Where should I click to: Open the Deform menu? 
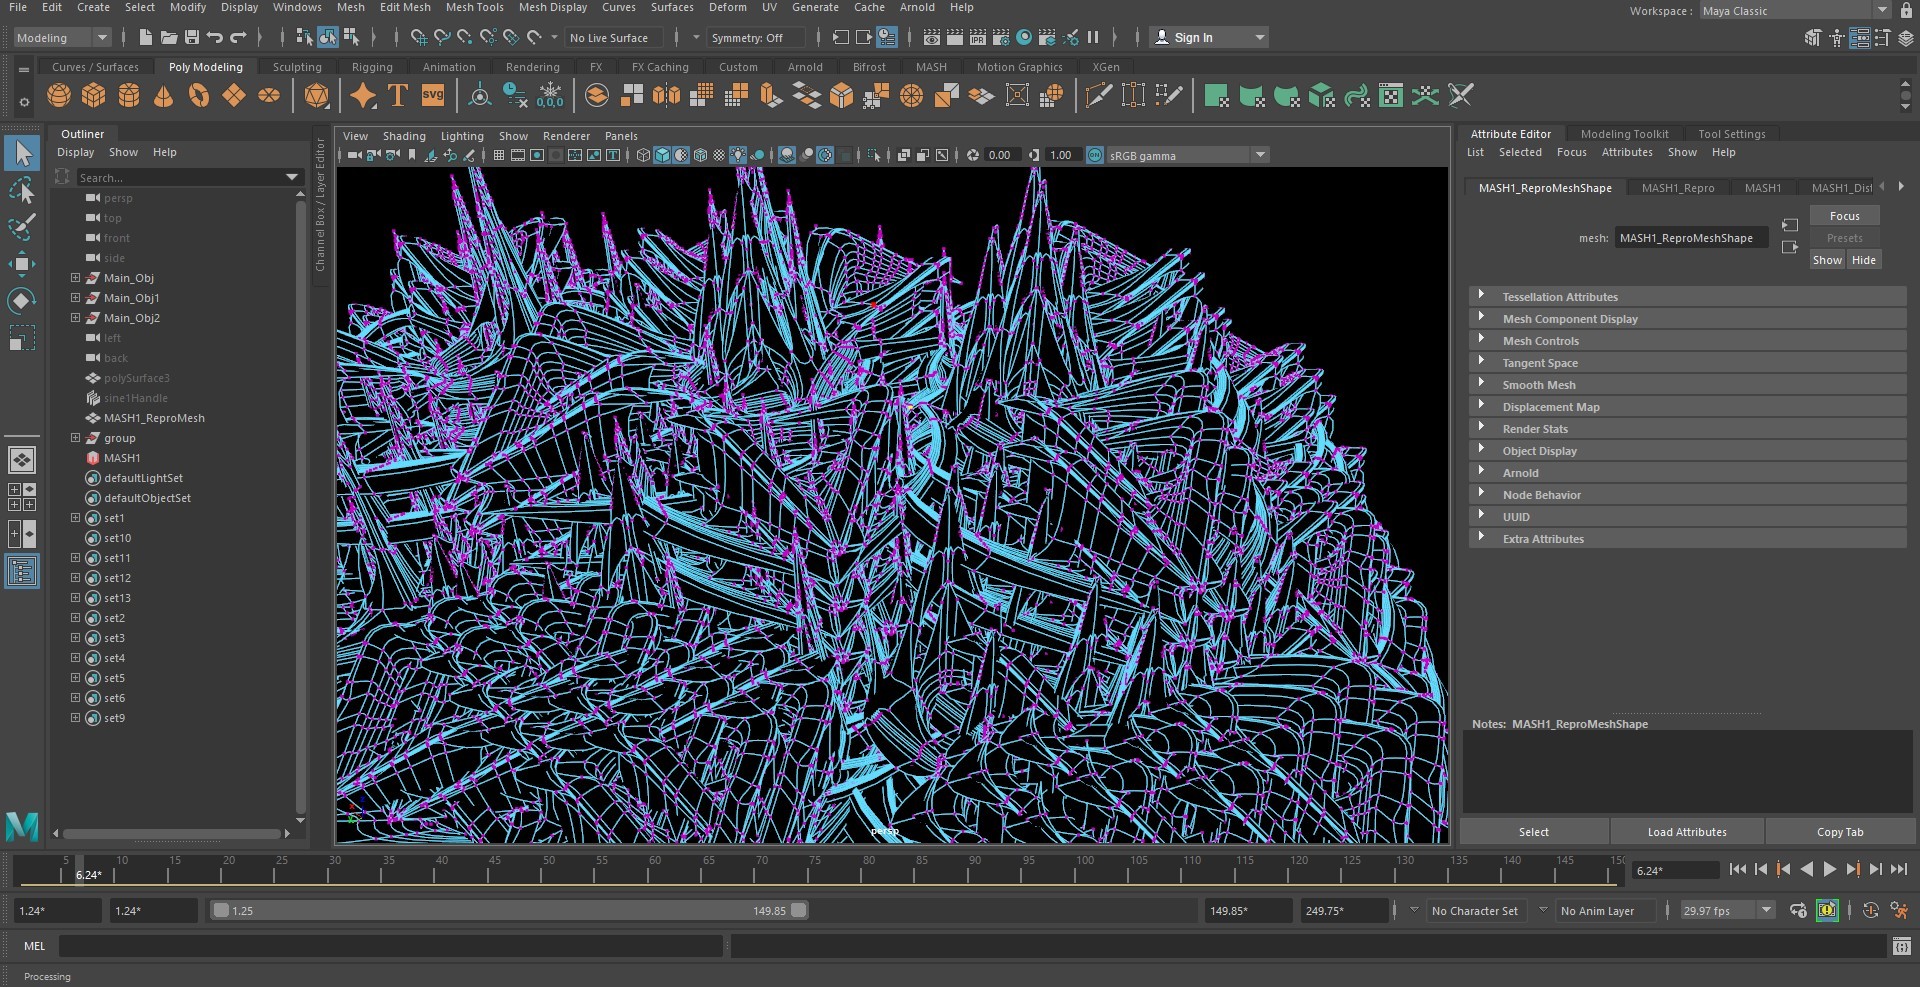pos(727,7)
